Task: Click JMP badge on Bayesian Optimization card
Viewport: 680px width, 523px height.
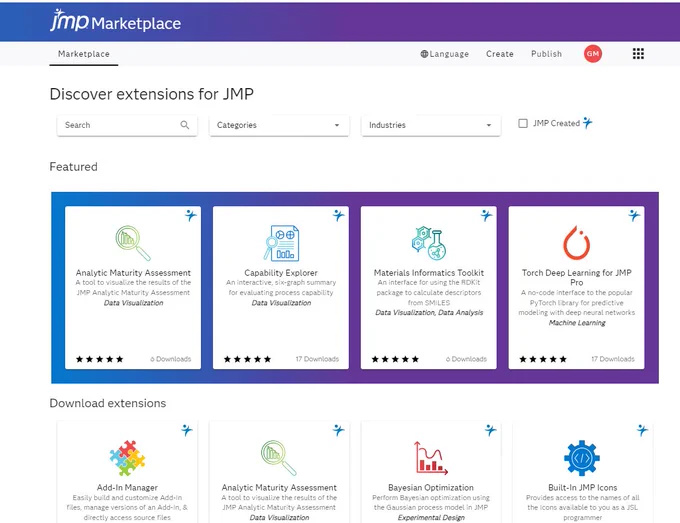Action: [490, 430]
